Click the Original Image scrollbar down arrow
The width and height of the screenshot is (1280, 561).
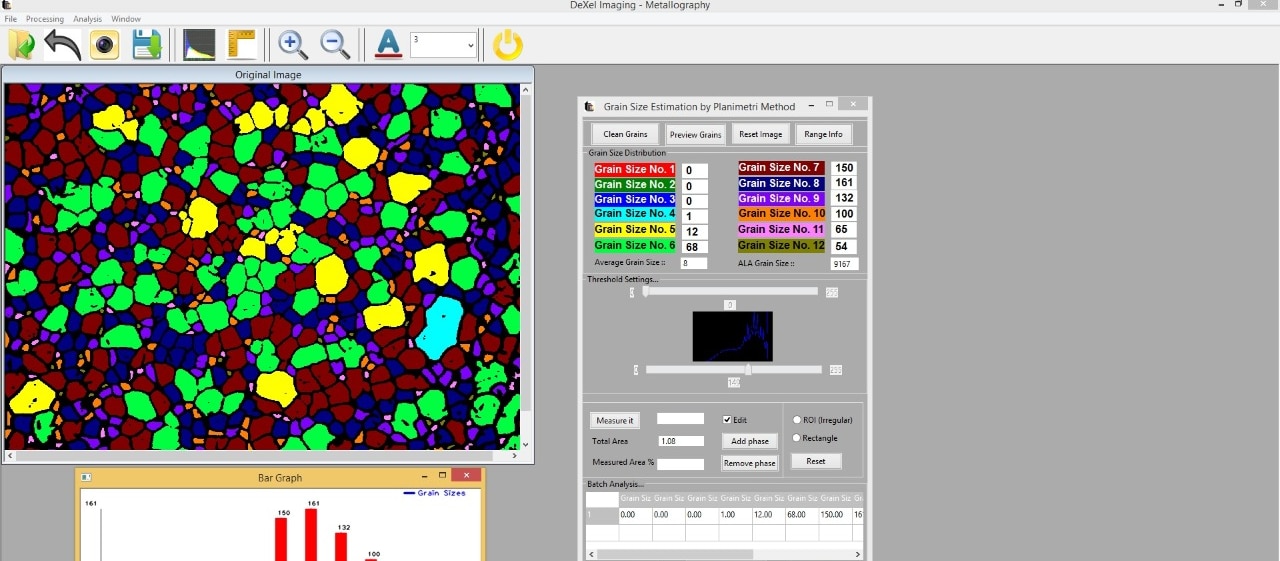point(526,444)
